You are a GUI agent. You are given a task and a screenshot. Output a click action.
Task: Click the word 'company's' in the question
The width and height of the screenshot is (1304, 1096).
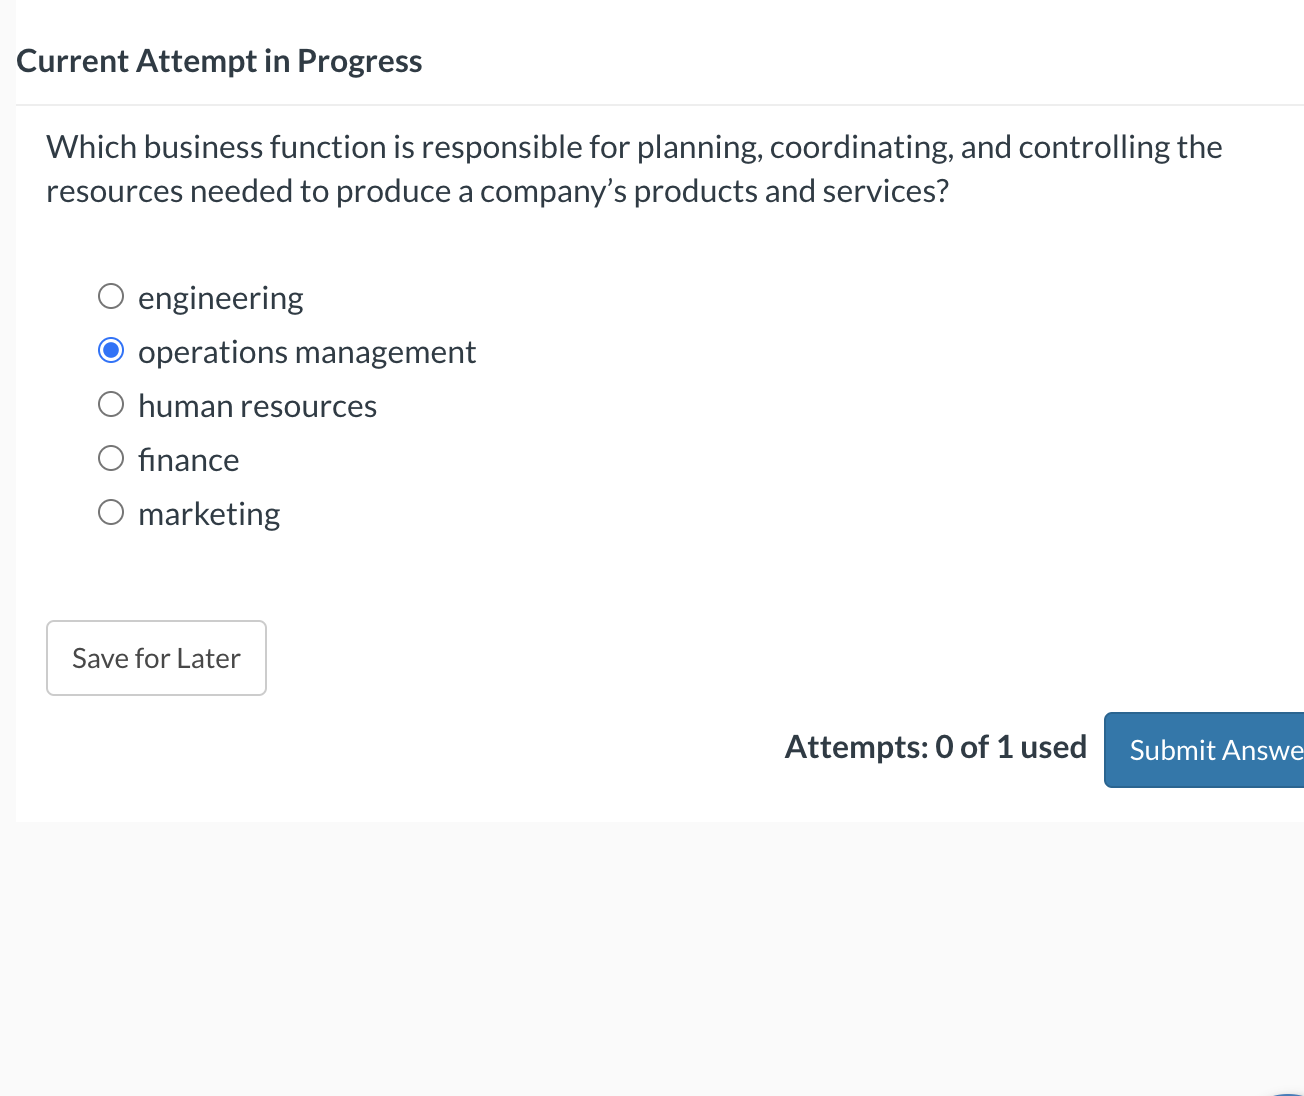(x=553, y=191)
